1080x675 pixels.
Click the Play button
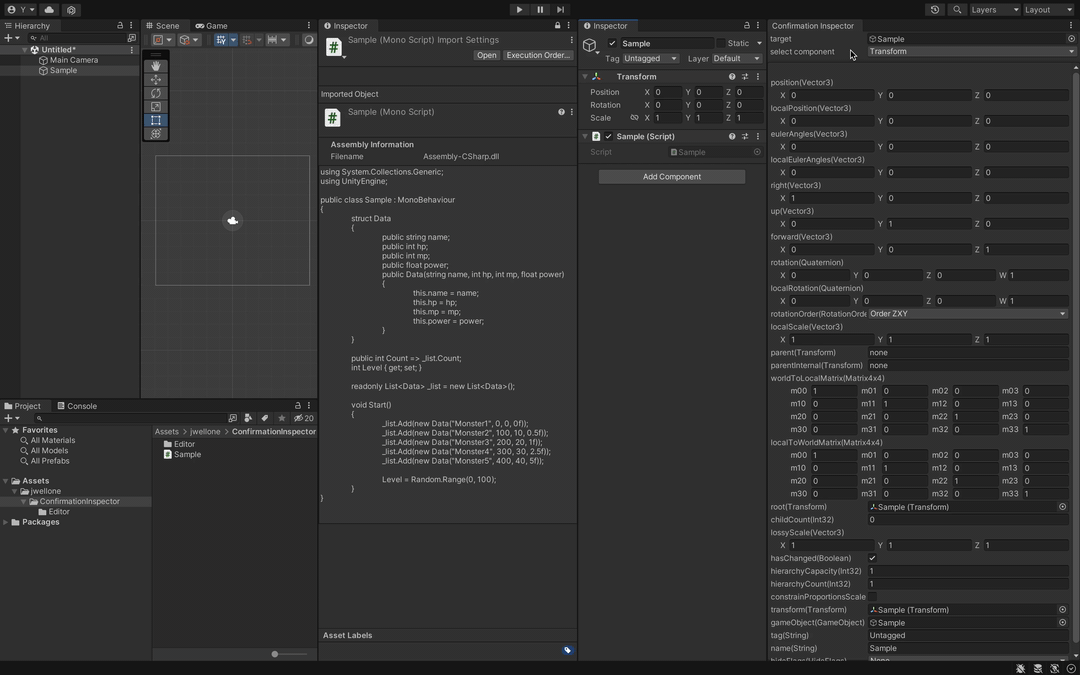519,10
